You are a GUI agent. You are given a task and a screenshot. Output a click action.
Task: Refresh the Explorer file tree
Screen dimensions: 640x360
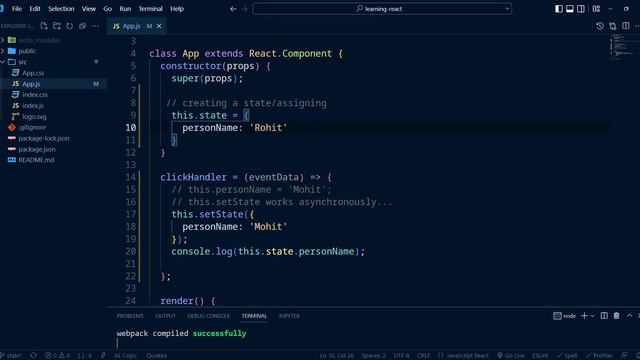[x=70, y=26]
